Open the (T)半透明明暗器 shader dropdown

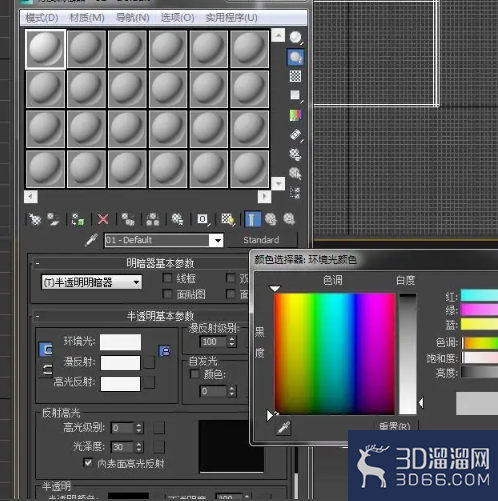click(x=92, y=282)
